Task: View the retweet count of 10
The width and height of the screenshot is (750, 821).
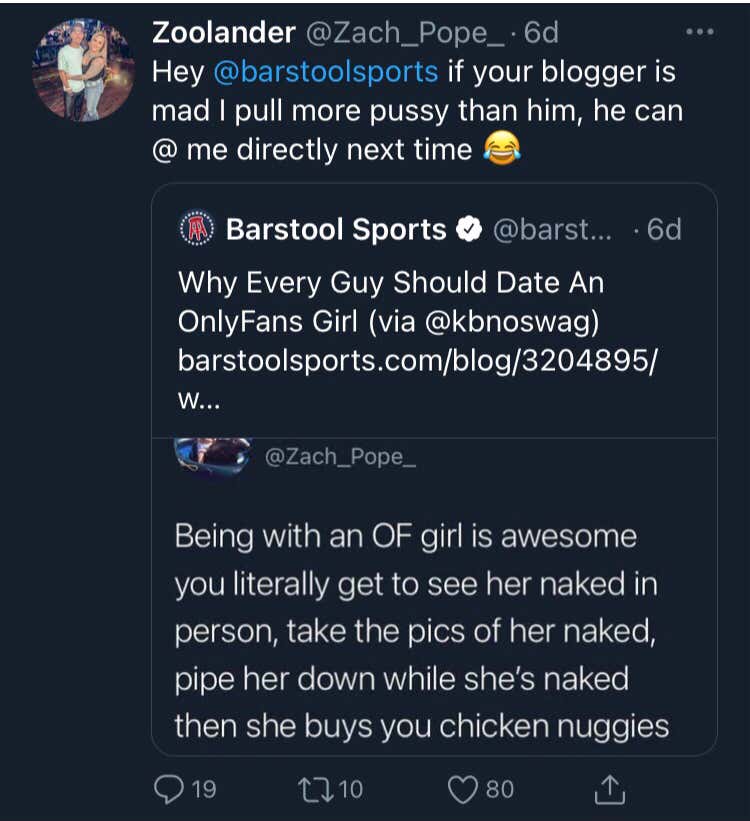Action: [x=350, y=789]
